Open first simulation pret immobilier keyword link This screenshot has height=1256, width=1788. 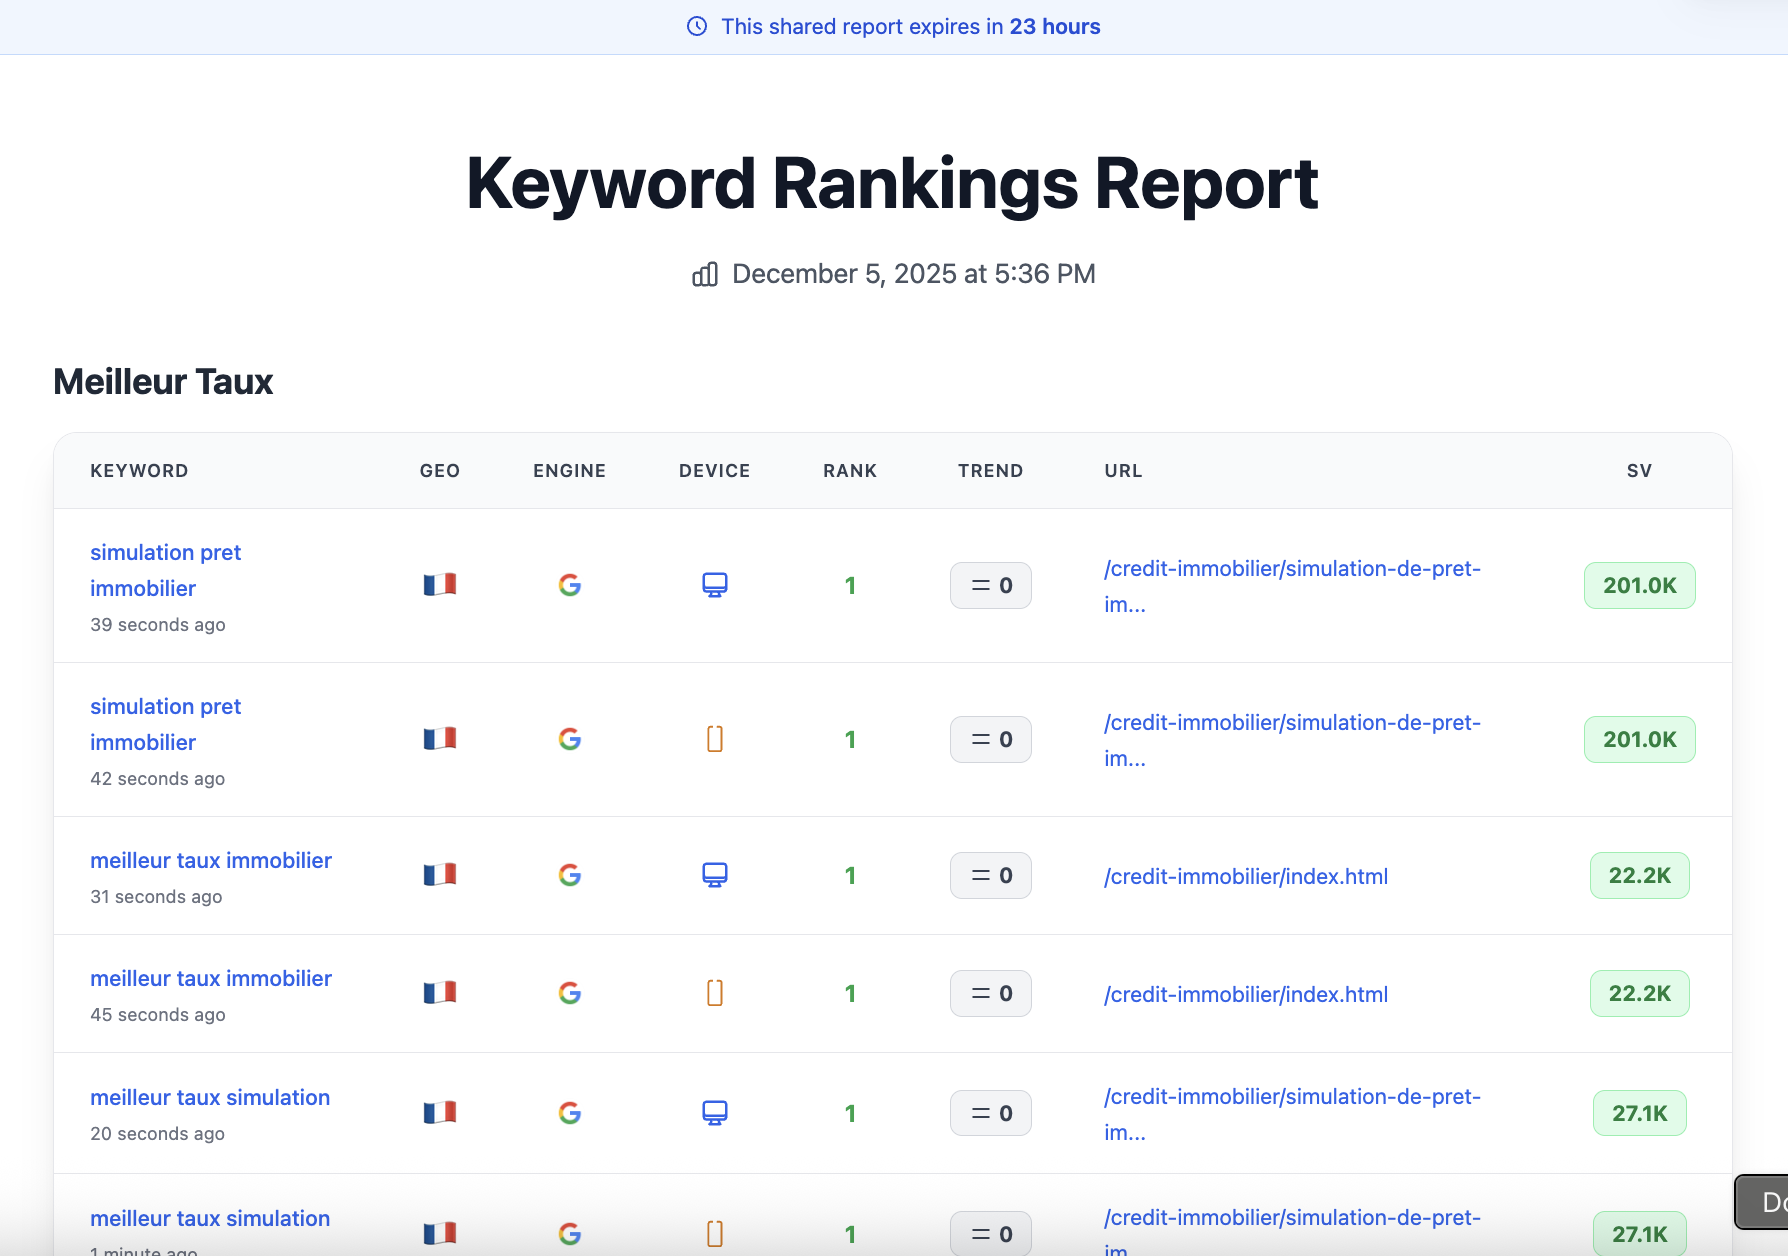pyautogui.click(x=166, y=570)
